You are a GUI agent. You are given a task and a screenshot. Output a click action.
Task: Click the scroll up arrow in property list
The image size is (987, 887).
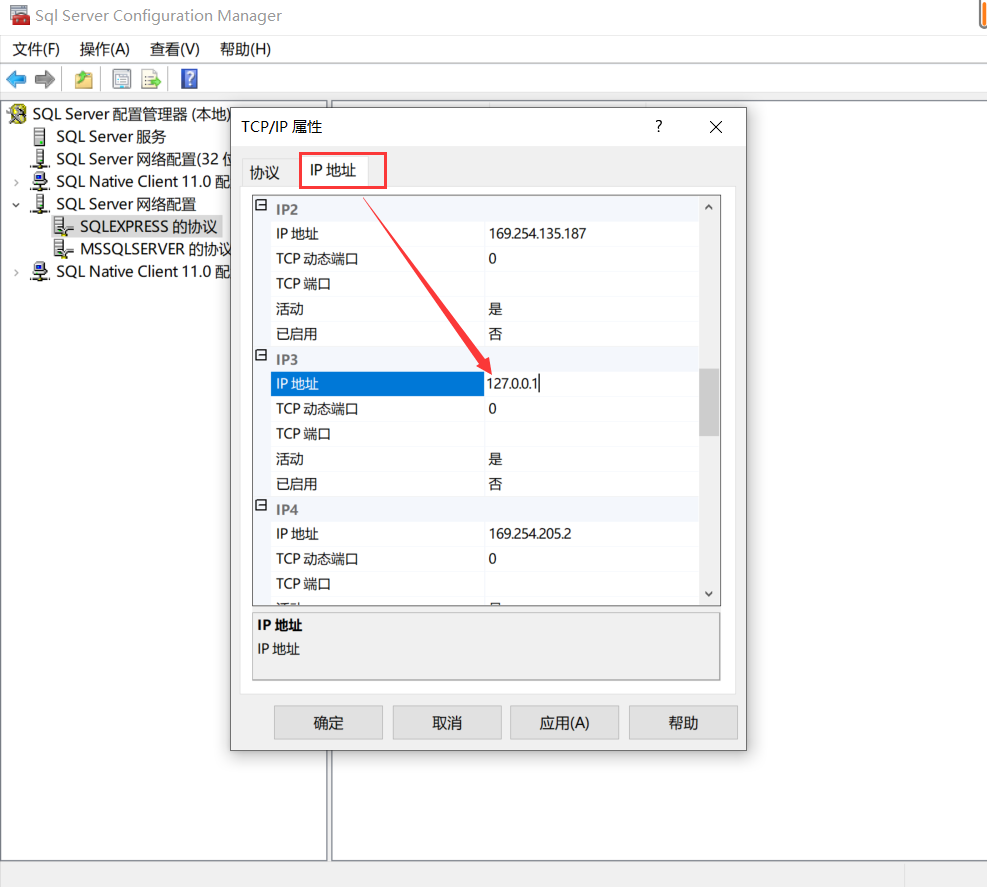point(709,207)
